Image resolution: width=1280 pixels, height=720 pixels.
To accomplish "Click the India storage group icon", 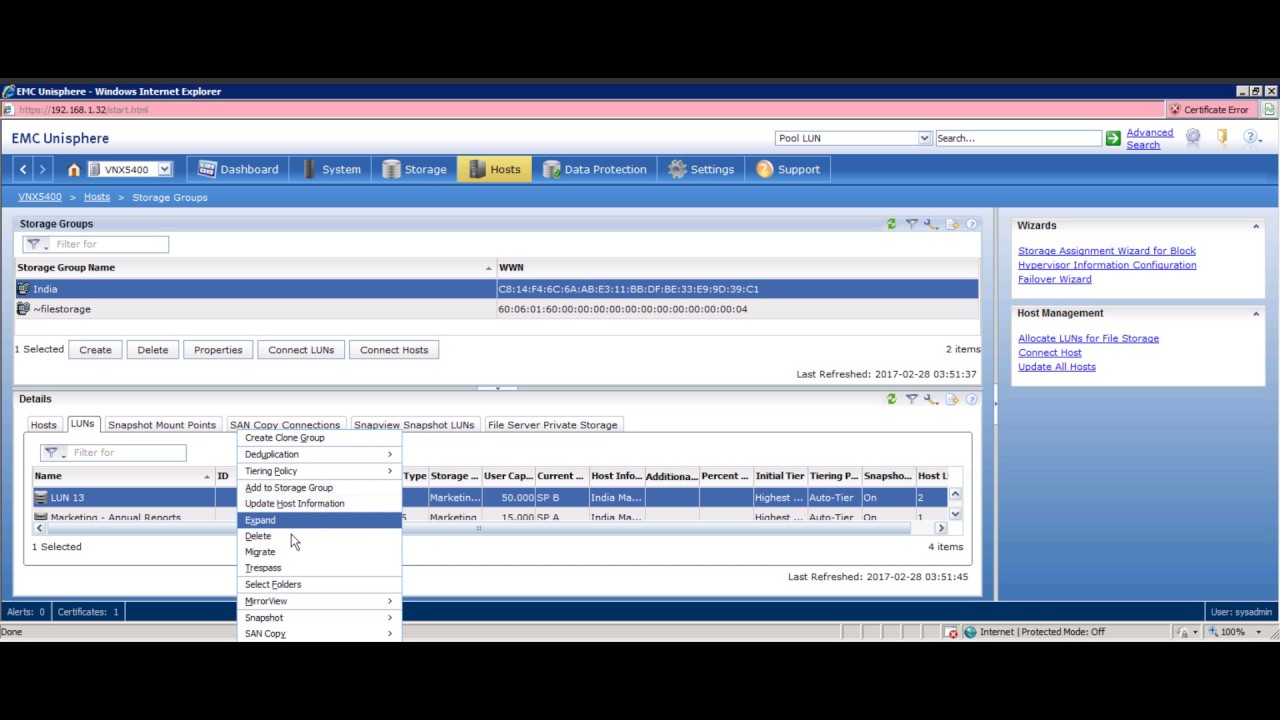I will click(x=24, y=289).
